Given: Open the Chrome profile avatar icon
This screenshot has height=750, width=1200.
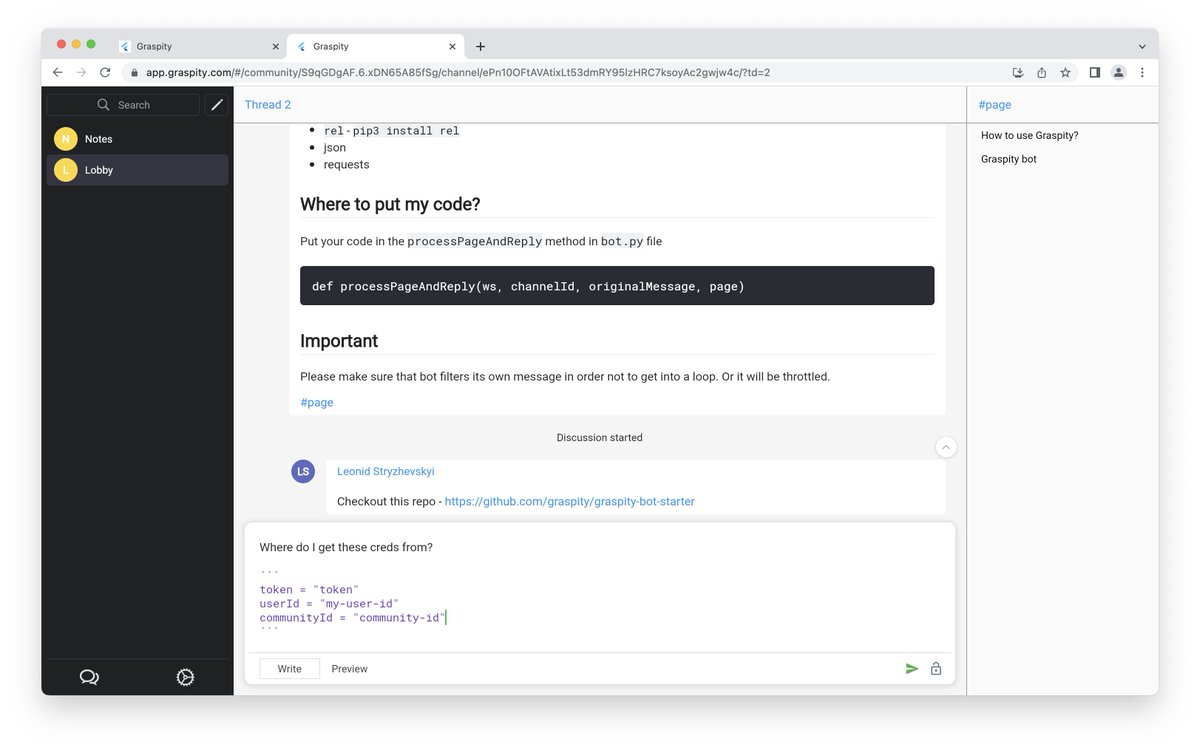Looking at the screenshot, I should [1119, 72].
